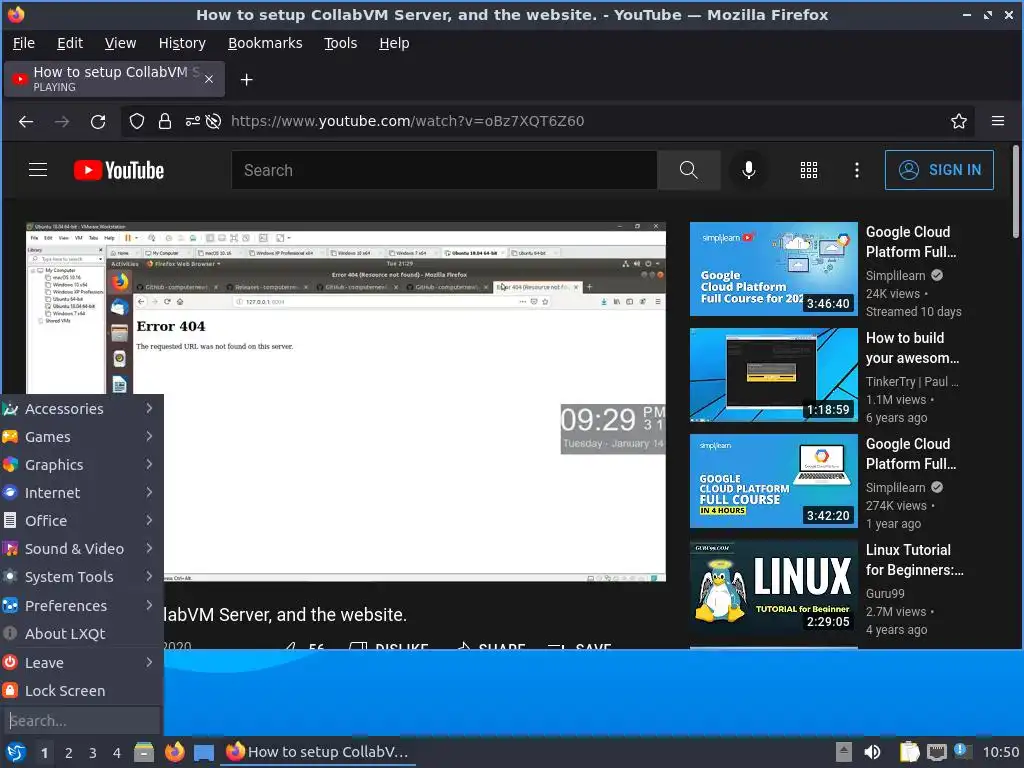Open About LXQt from the start menu
Screen dimensions: 1024x768
pyautogui.click(x=82, y=634)
